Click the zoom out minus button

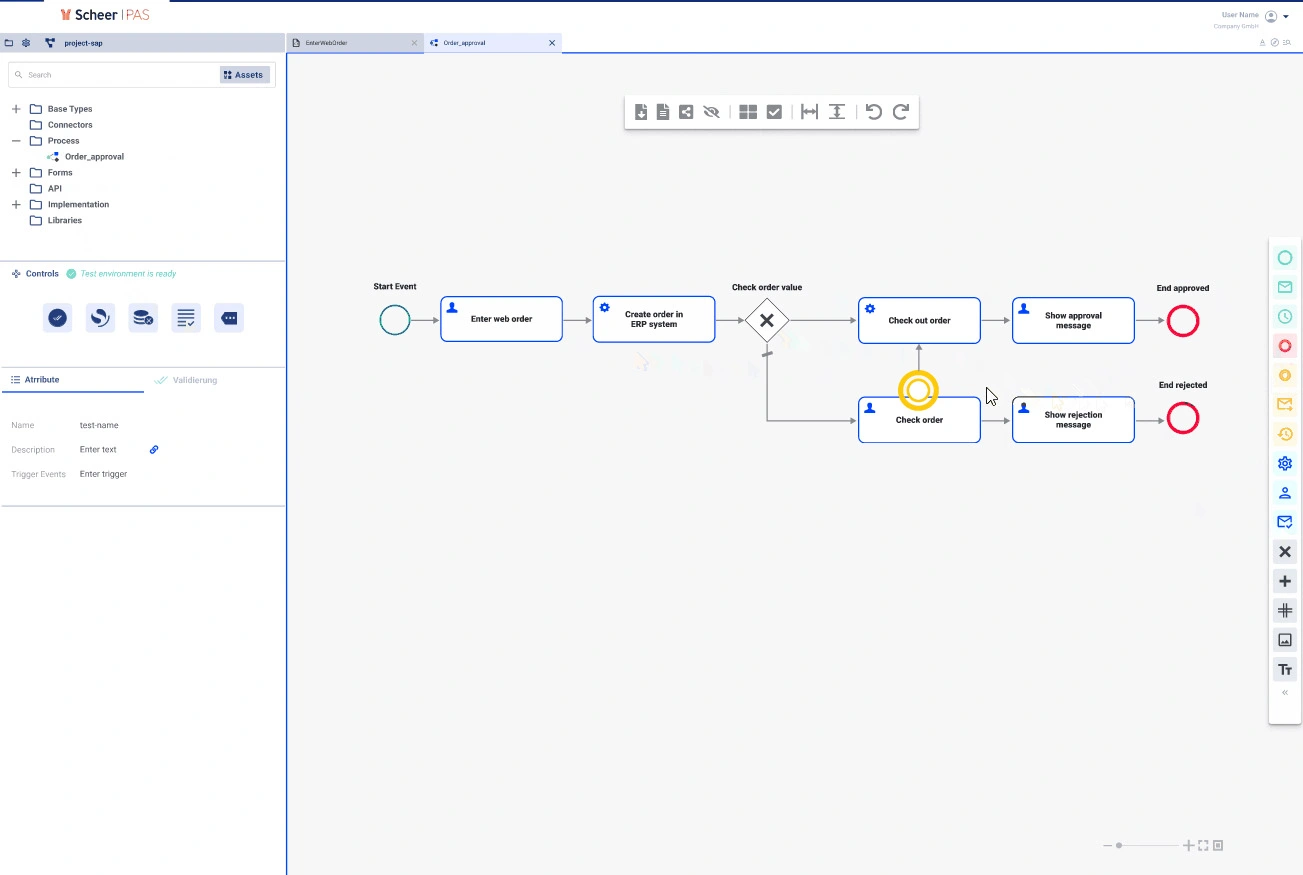click(x=1108, y=846)
